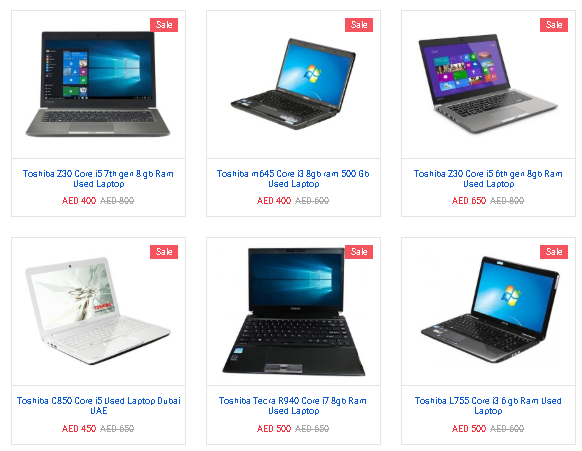Click the AED 650 price of Toshiba Z30 6th gen

tap(469, 201)
